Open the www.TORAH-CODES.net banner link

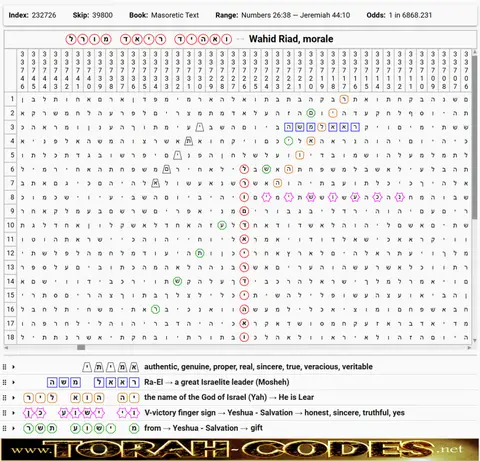click(x=240, y=449)
